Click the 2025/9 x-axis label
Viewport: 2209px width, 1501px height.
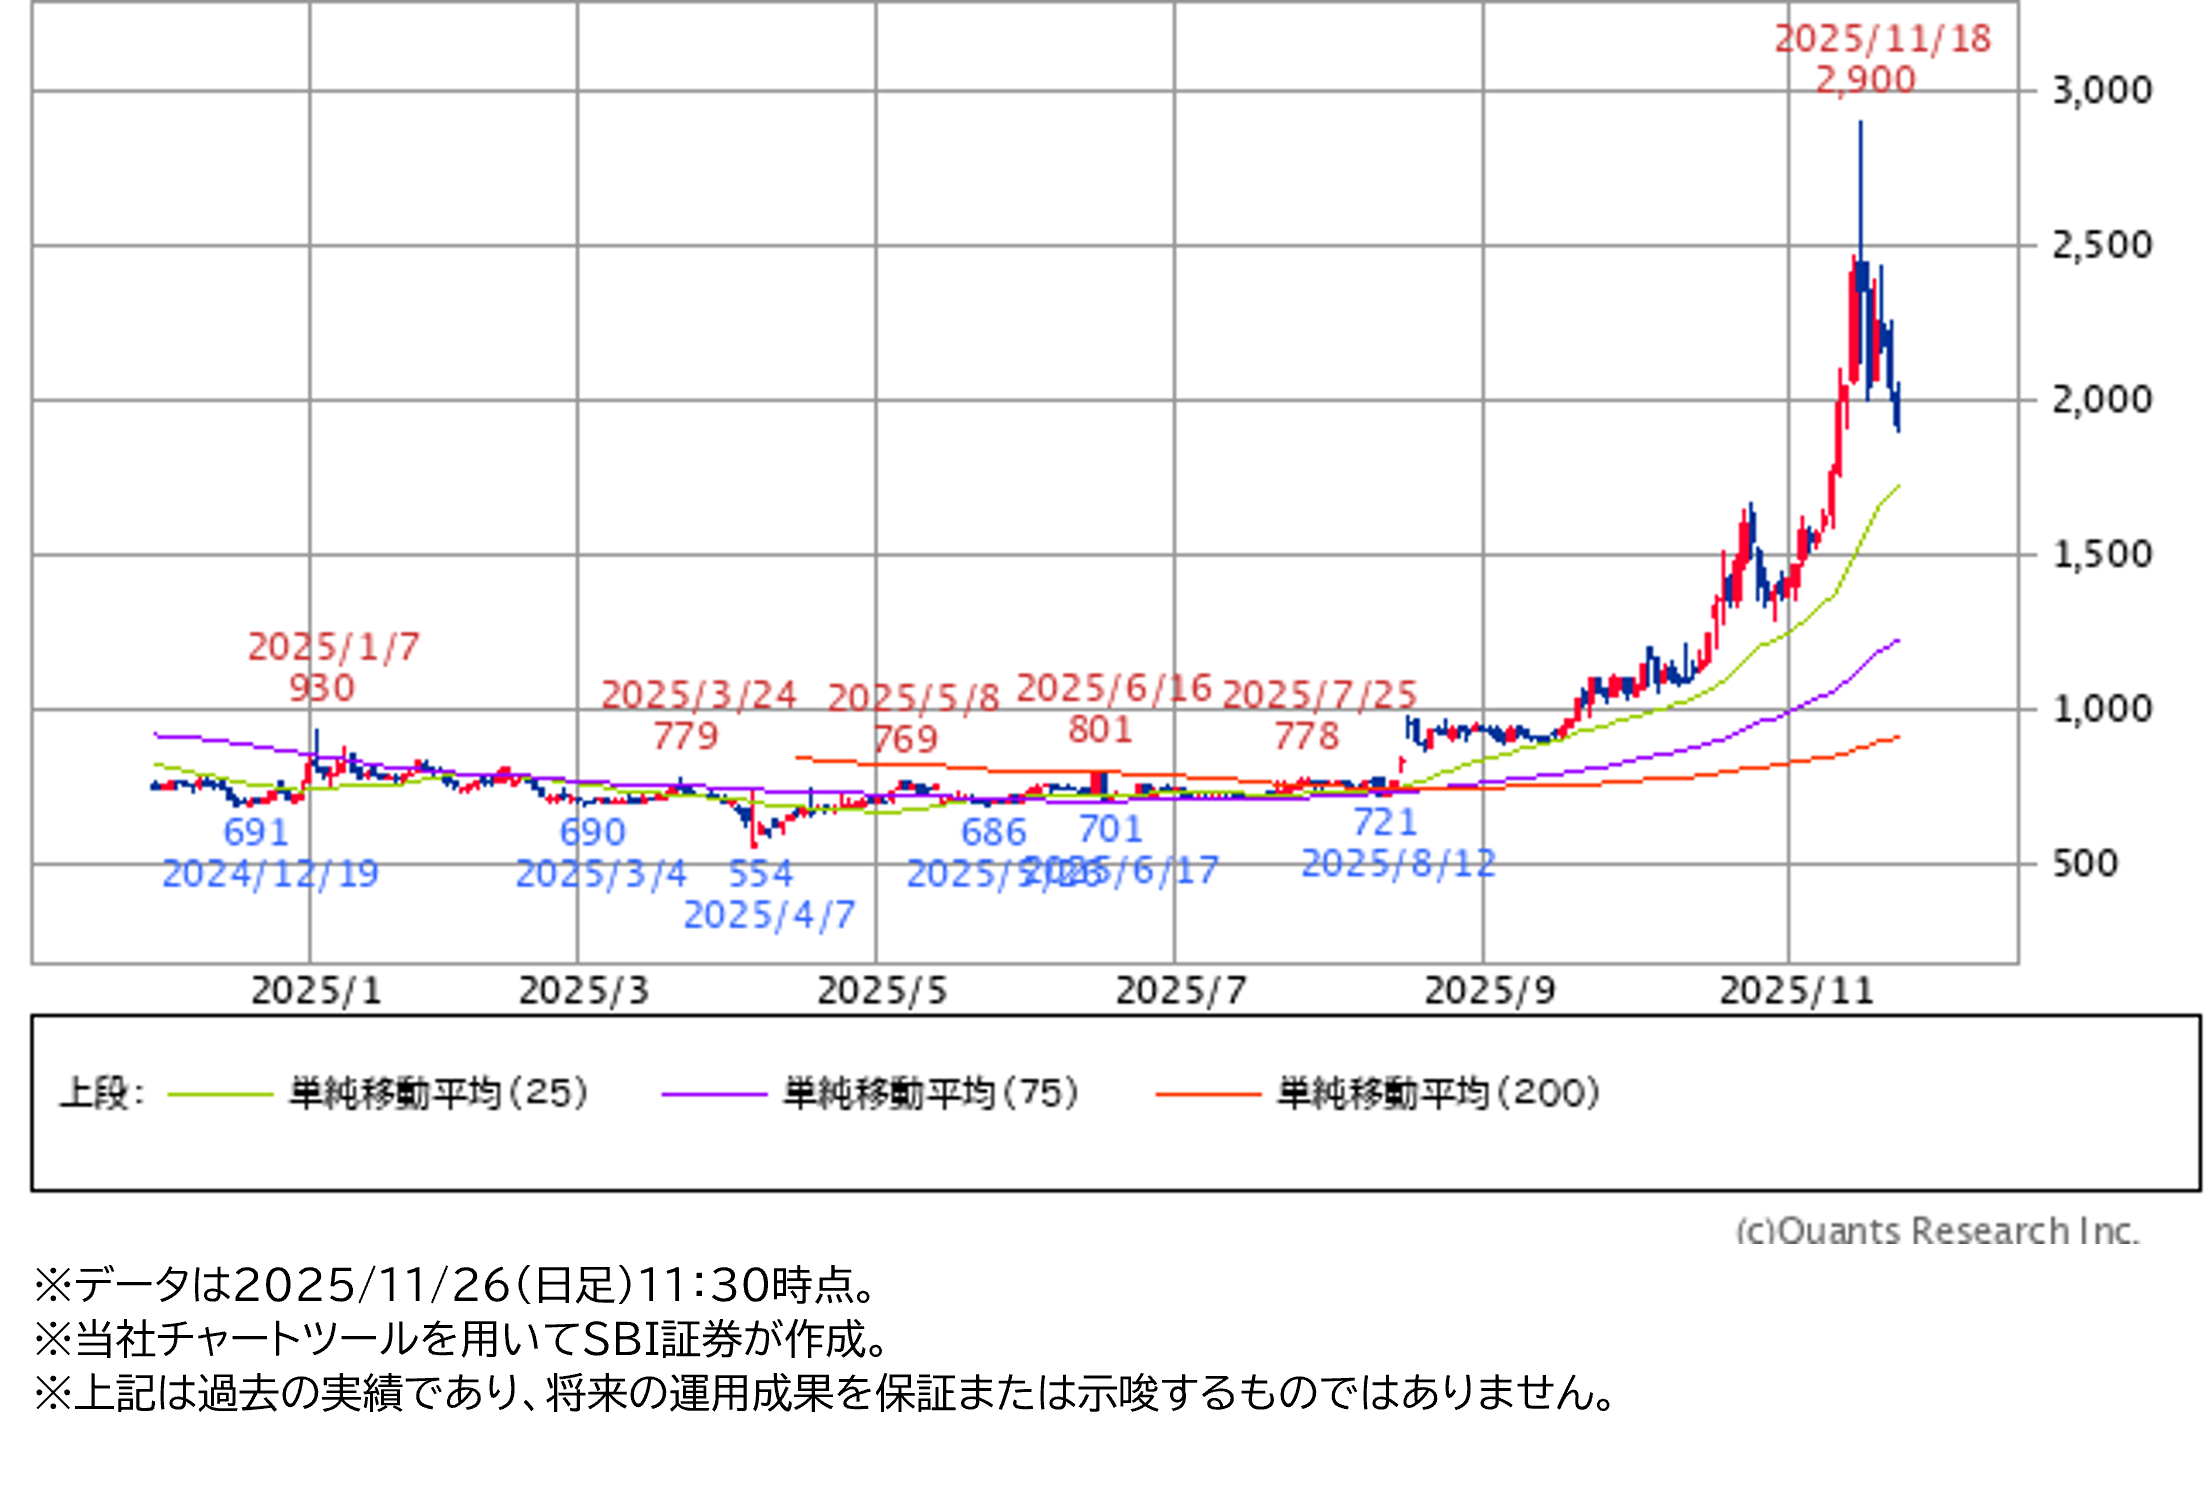[1490, 991]
